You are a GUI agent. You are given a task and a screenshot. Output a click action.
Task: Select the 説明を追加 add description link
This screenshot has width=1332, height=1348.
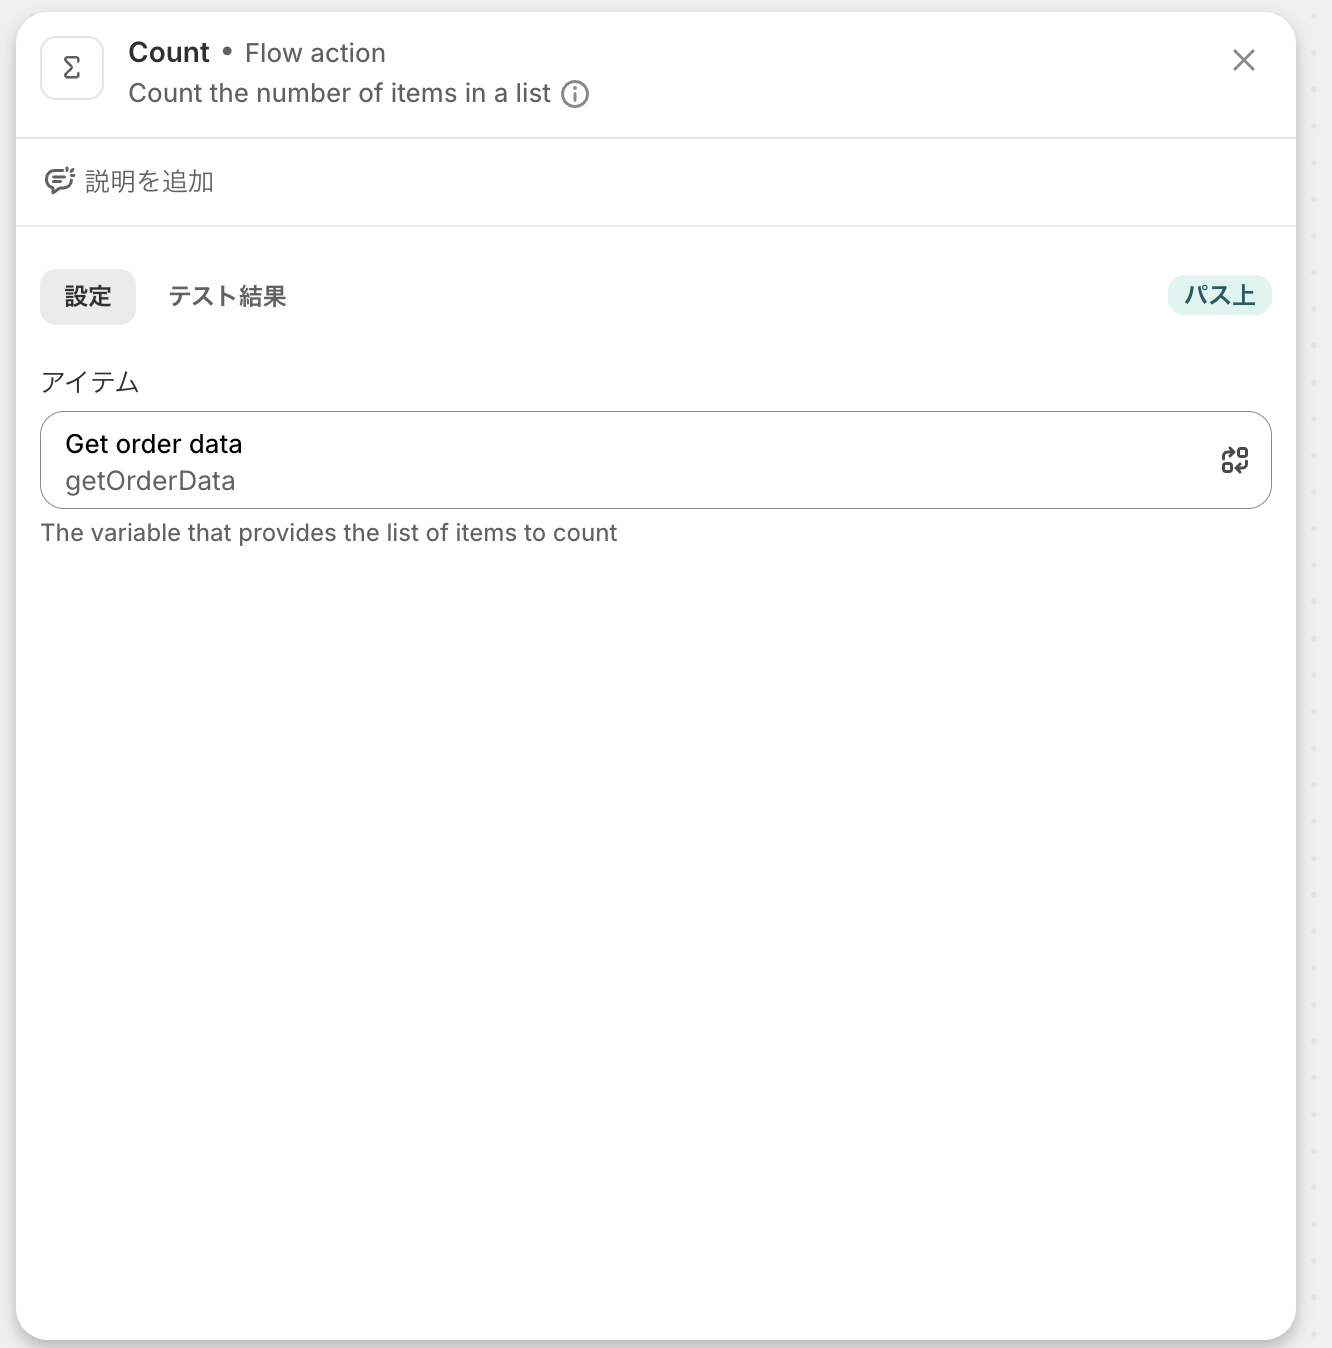[x=149, y=181]
